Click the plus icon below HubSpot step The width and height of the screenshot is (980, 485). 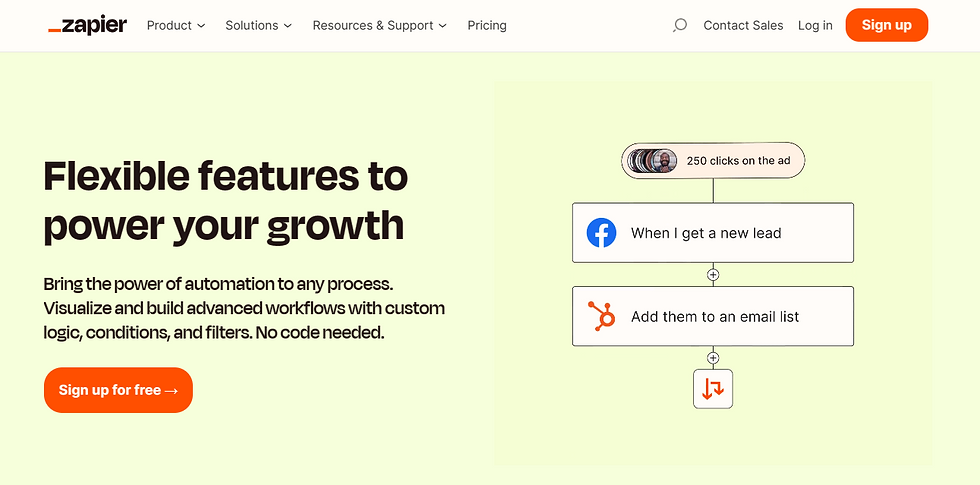coord(712,358)
